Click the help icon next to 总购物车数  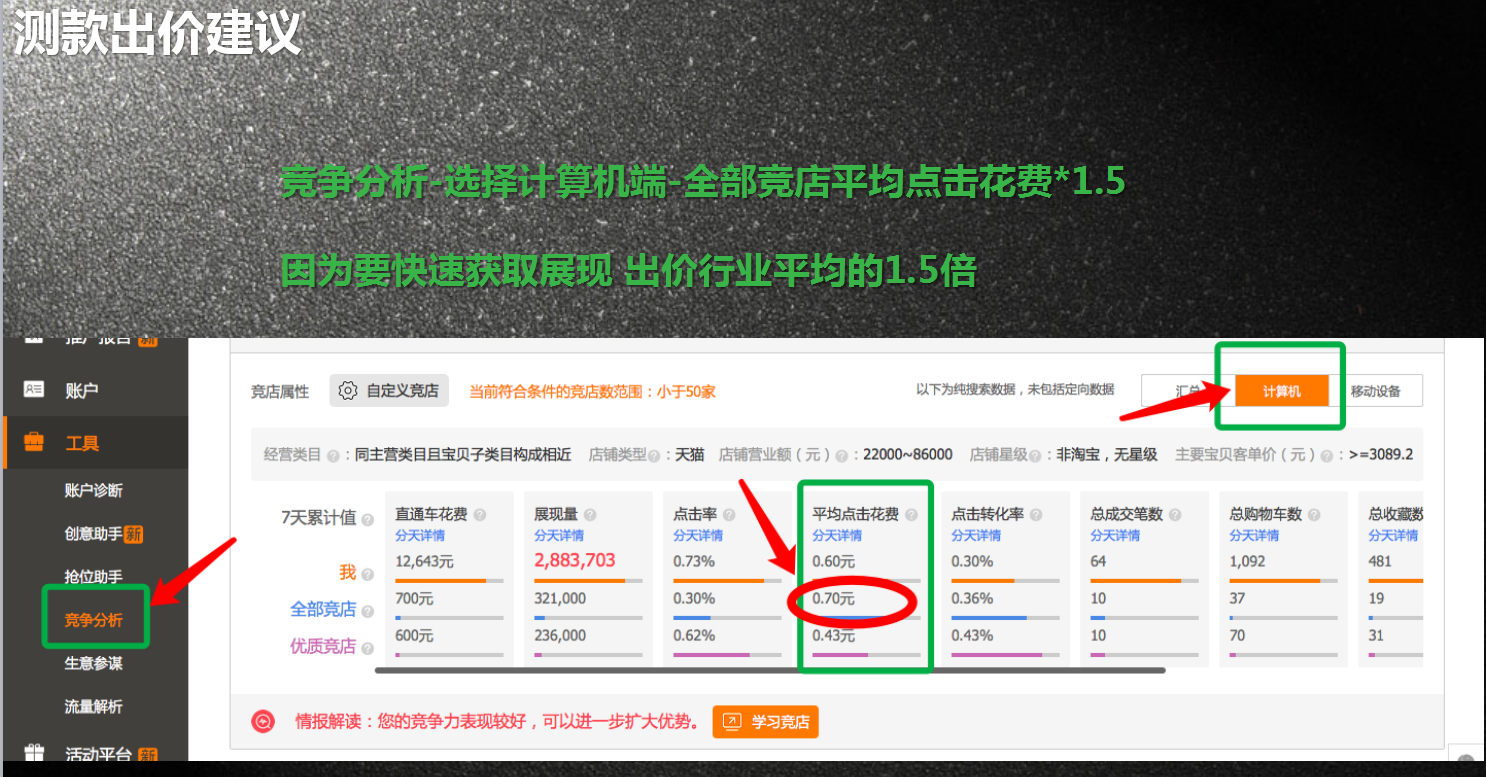1313,515
